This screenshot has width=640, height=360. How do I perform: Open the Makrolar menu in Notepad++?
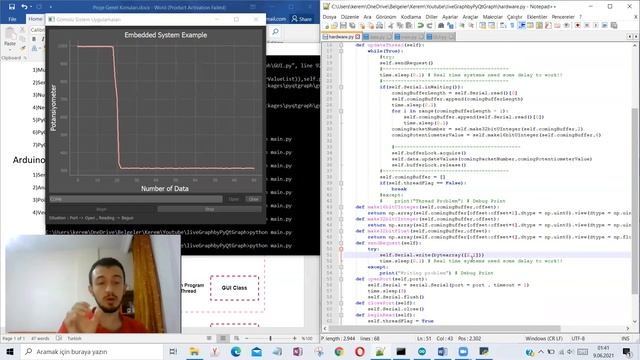[x=493, y=17]
